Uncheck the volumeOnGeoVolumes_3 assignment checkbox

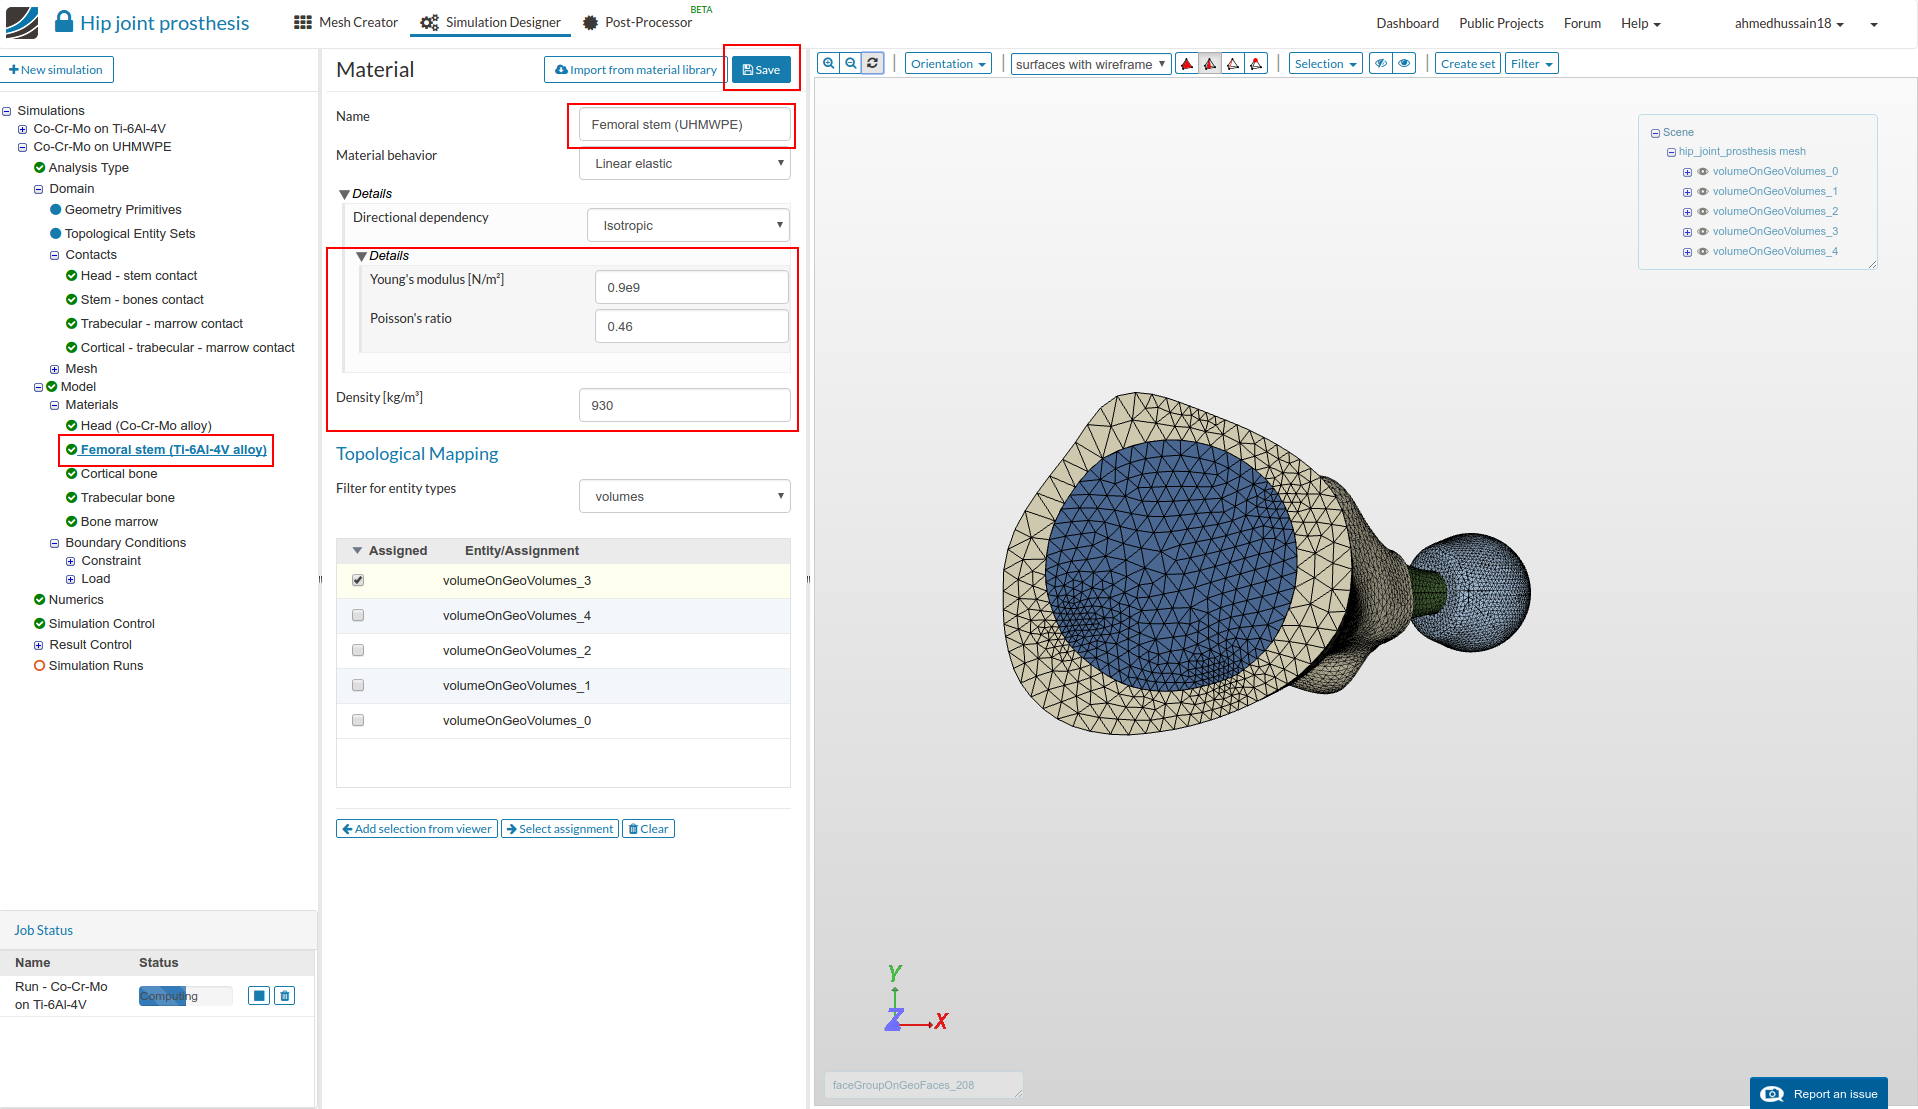tap(358, 581)
